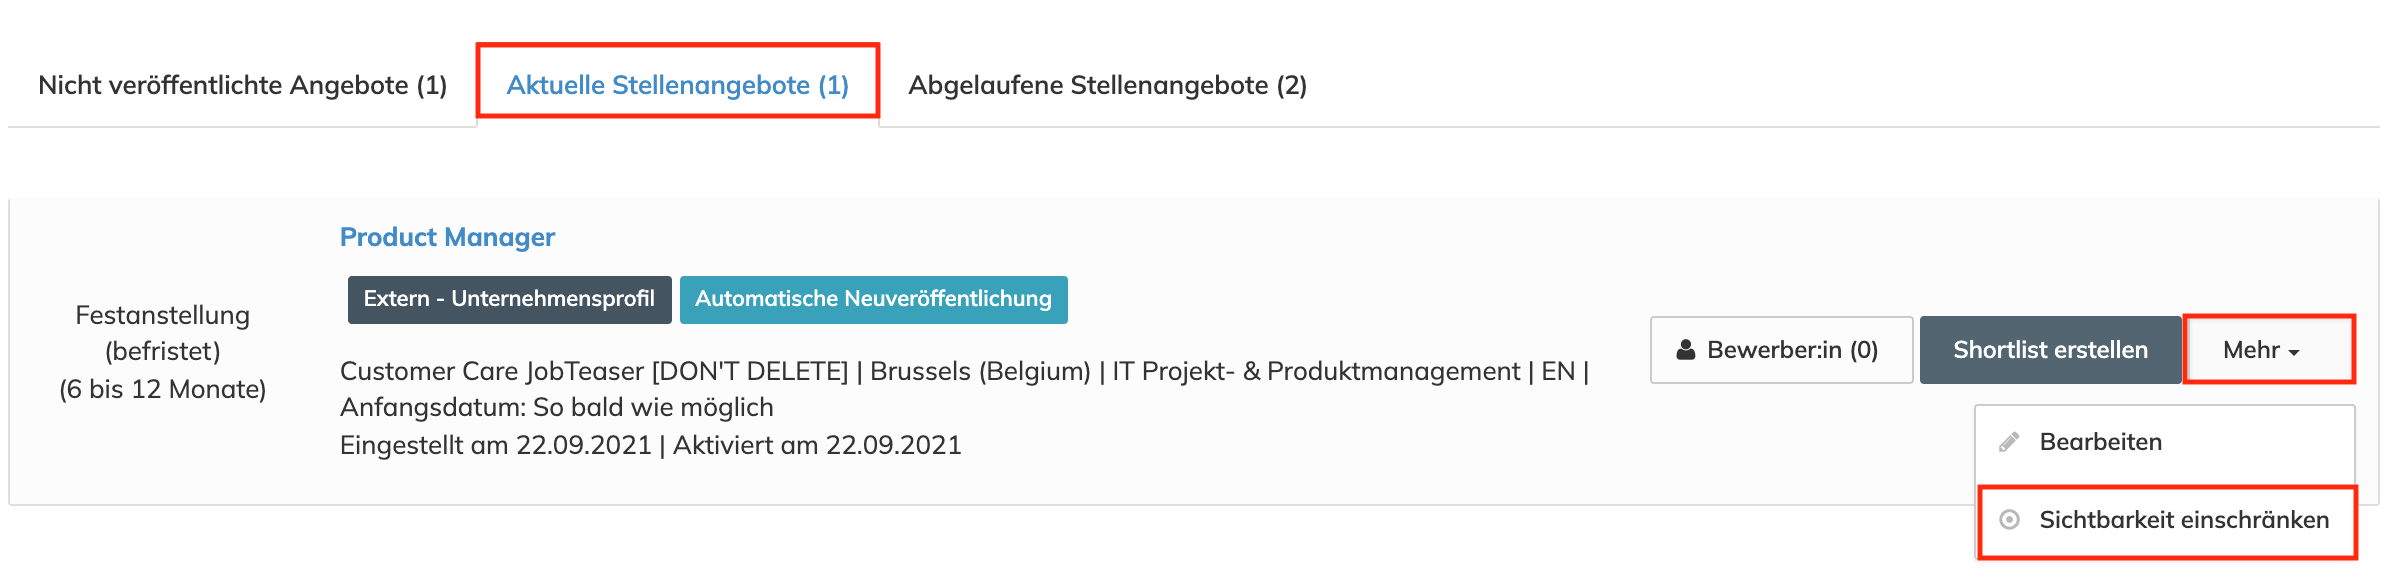Click the Customer Care JobTeaser company text
The height and width of the screenshot is (586, 2398).
coord(594,371)
